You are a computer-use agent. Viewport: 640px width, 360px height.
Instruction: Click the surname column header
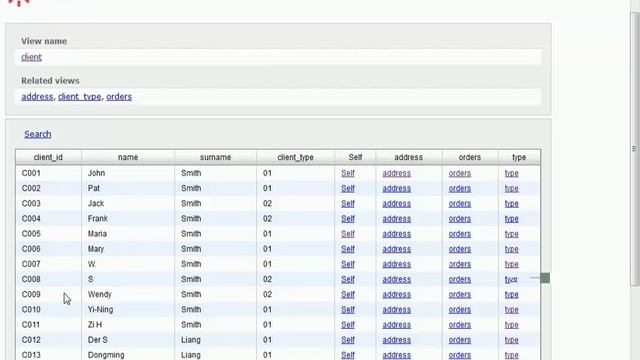point(216,157)
